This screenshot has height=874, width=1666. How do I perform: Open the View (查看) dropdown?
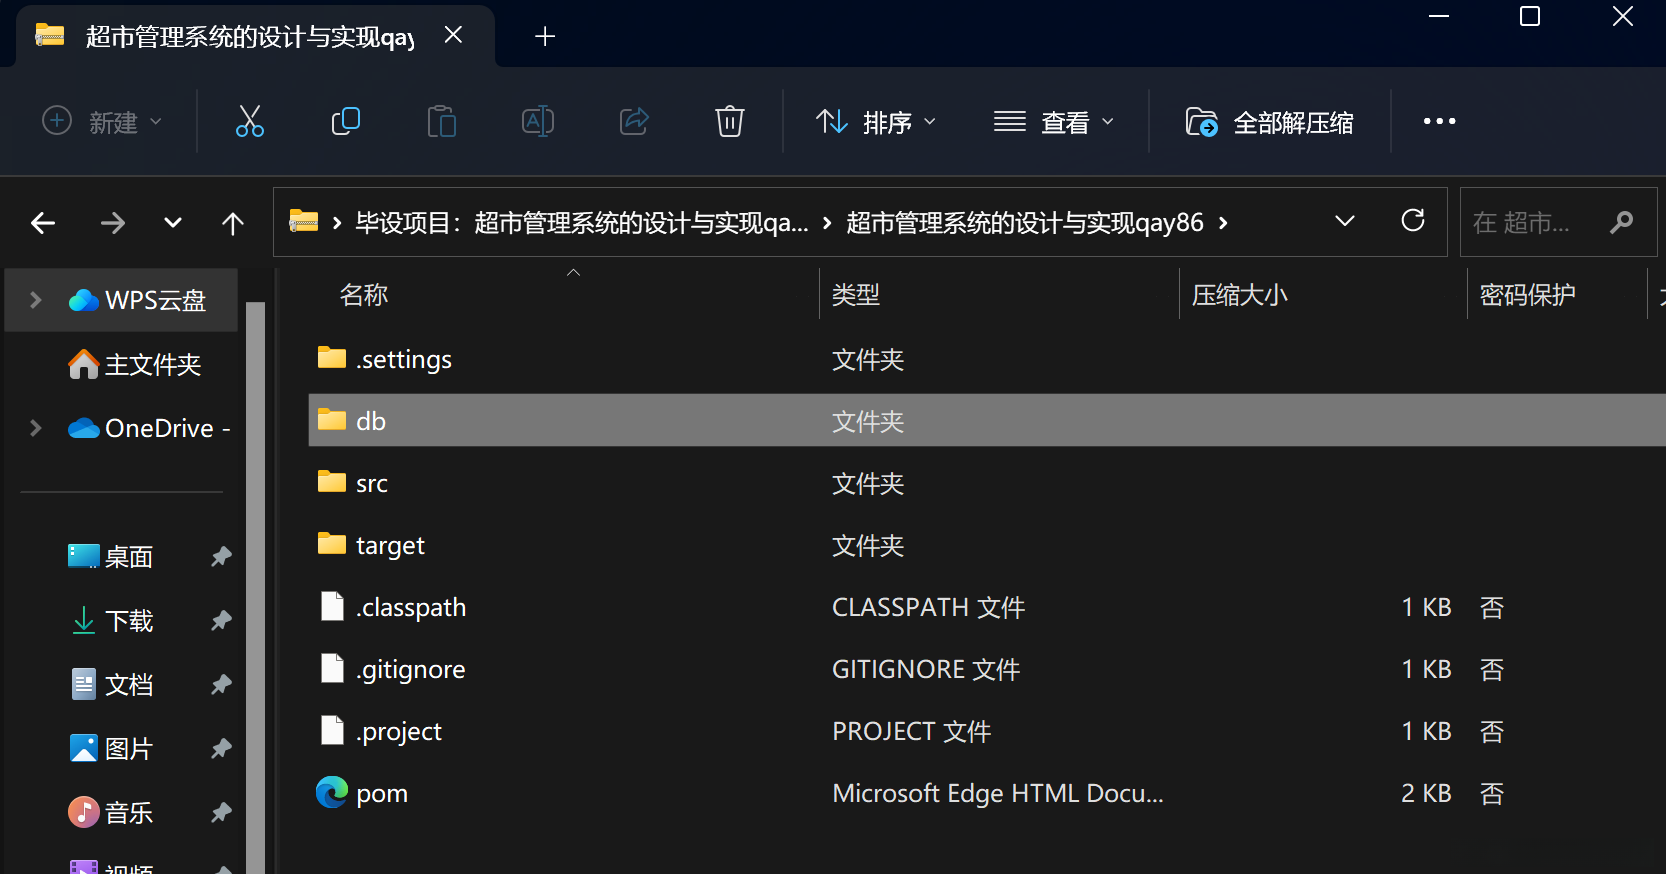(1053, 122)
